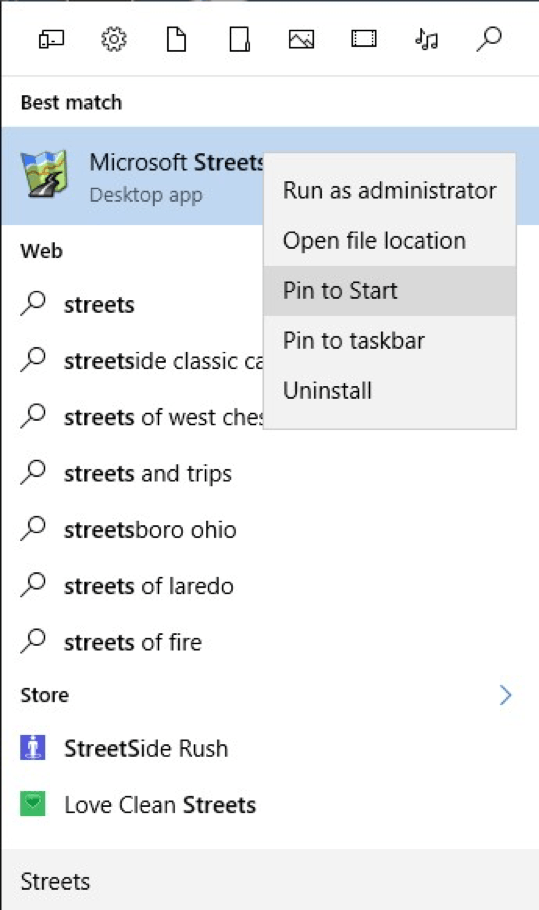Select the Folders filter icon

[239, 39]
